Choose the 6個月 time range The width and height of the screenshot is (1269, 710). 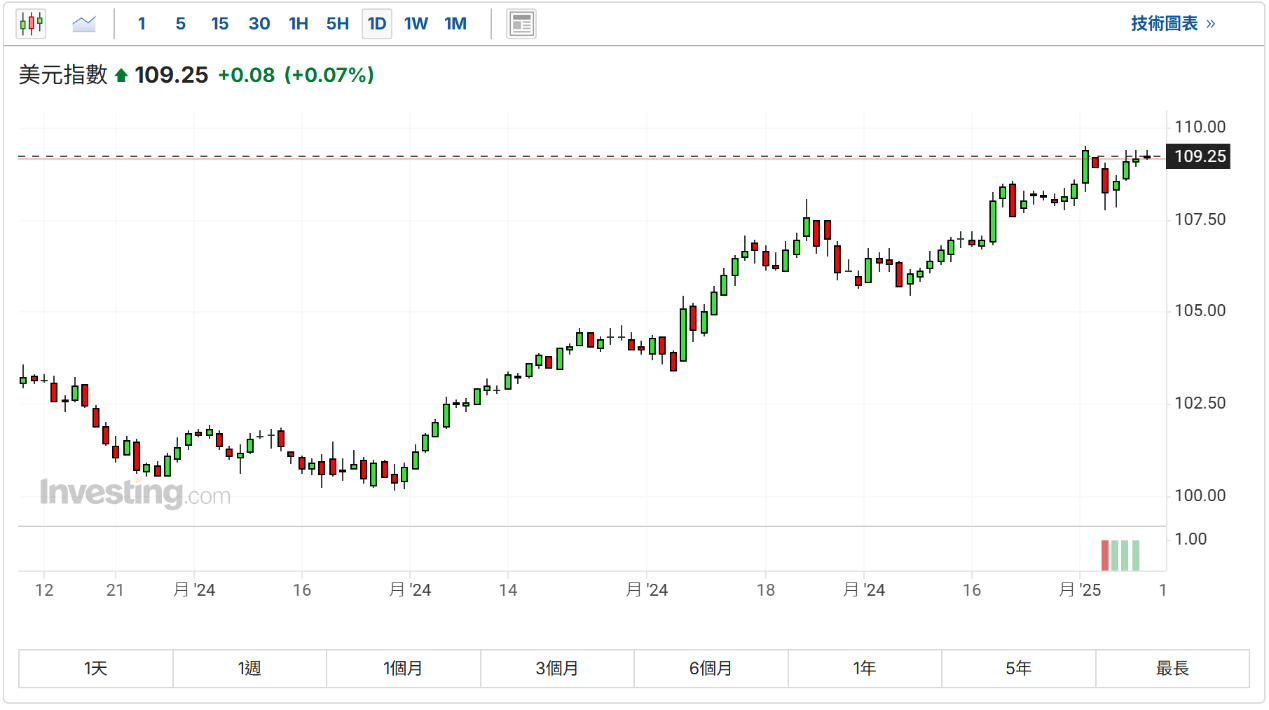click(x=711, y=668)
